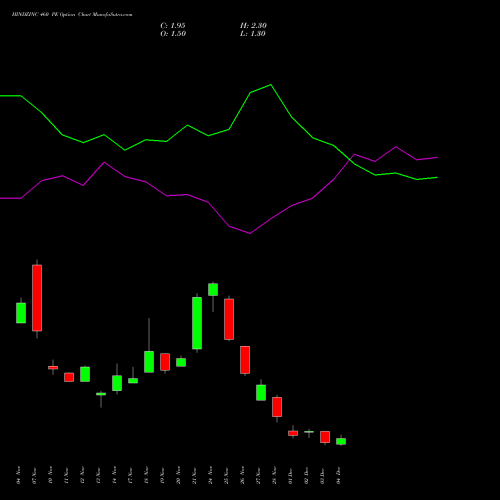Click the purple indicator line at its lowest point
The image size is (500, 500).
[x=250, y=233]
